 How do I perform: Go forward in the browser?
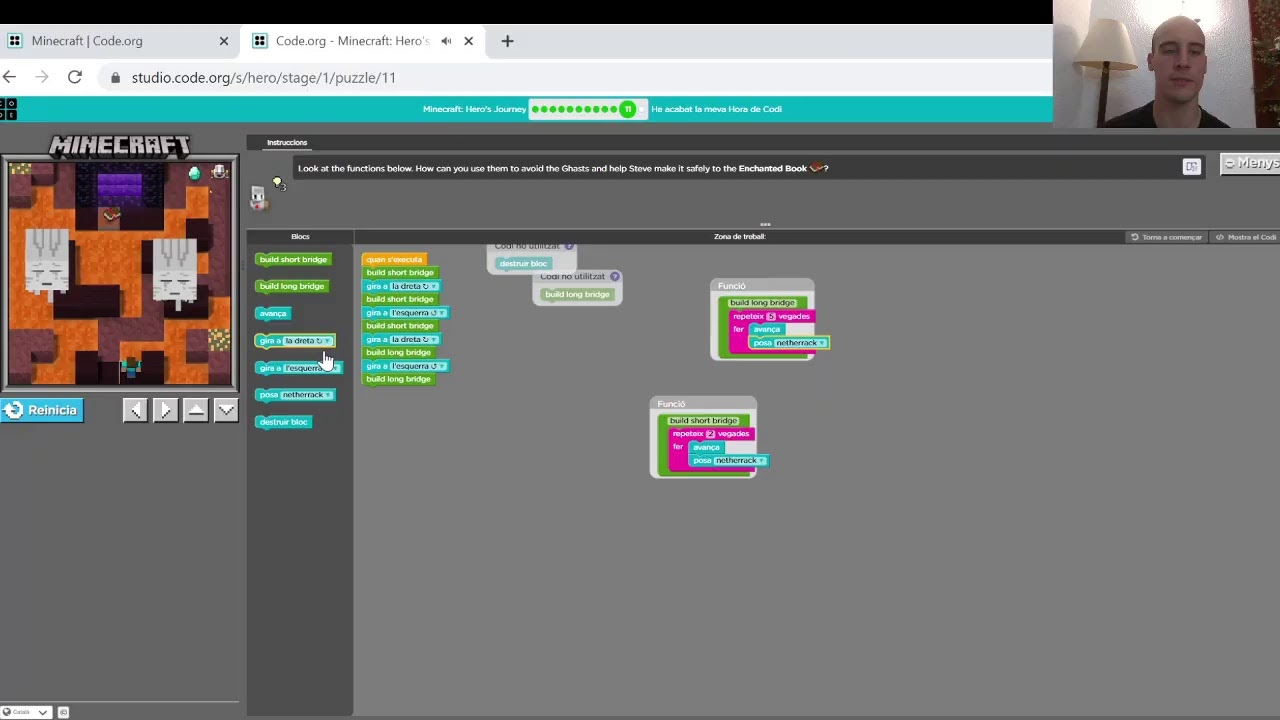42,77
